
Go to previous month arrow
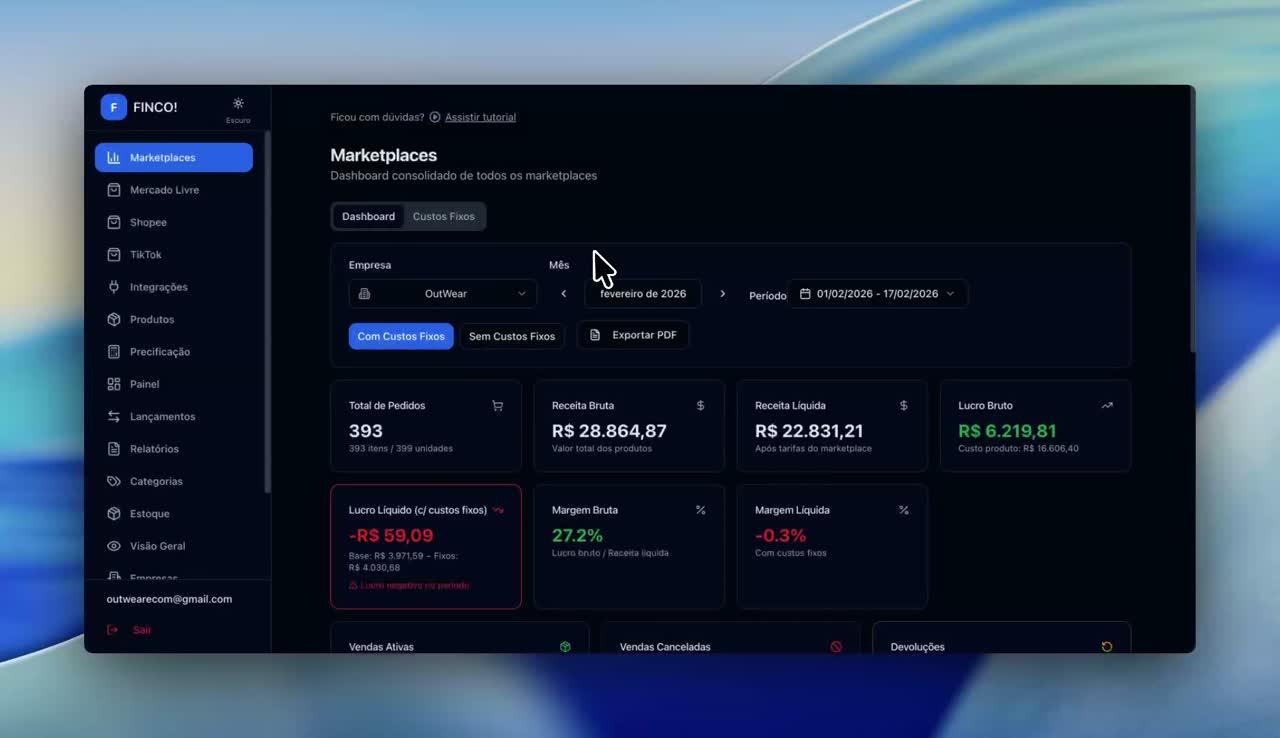[564, 294]
